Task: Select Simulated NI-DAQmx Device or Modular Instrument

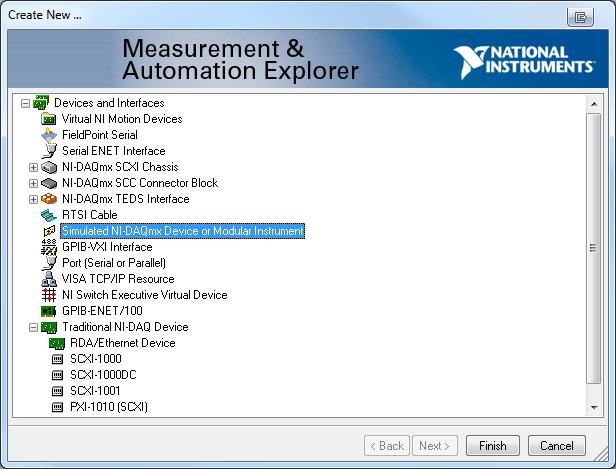Action: tap(183, 231)
